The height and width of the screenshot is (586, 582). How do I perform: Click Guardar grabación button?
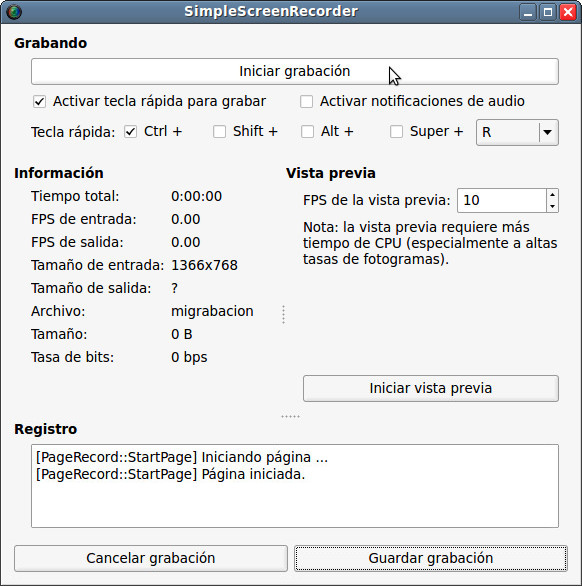coord(431,558)
